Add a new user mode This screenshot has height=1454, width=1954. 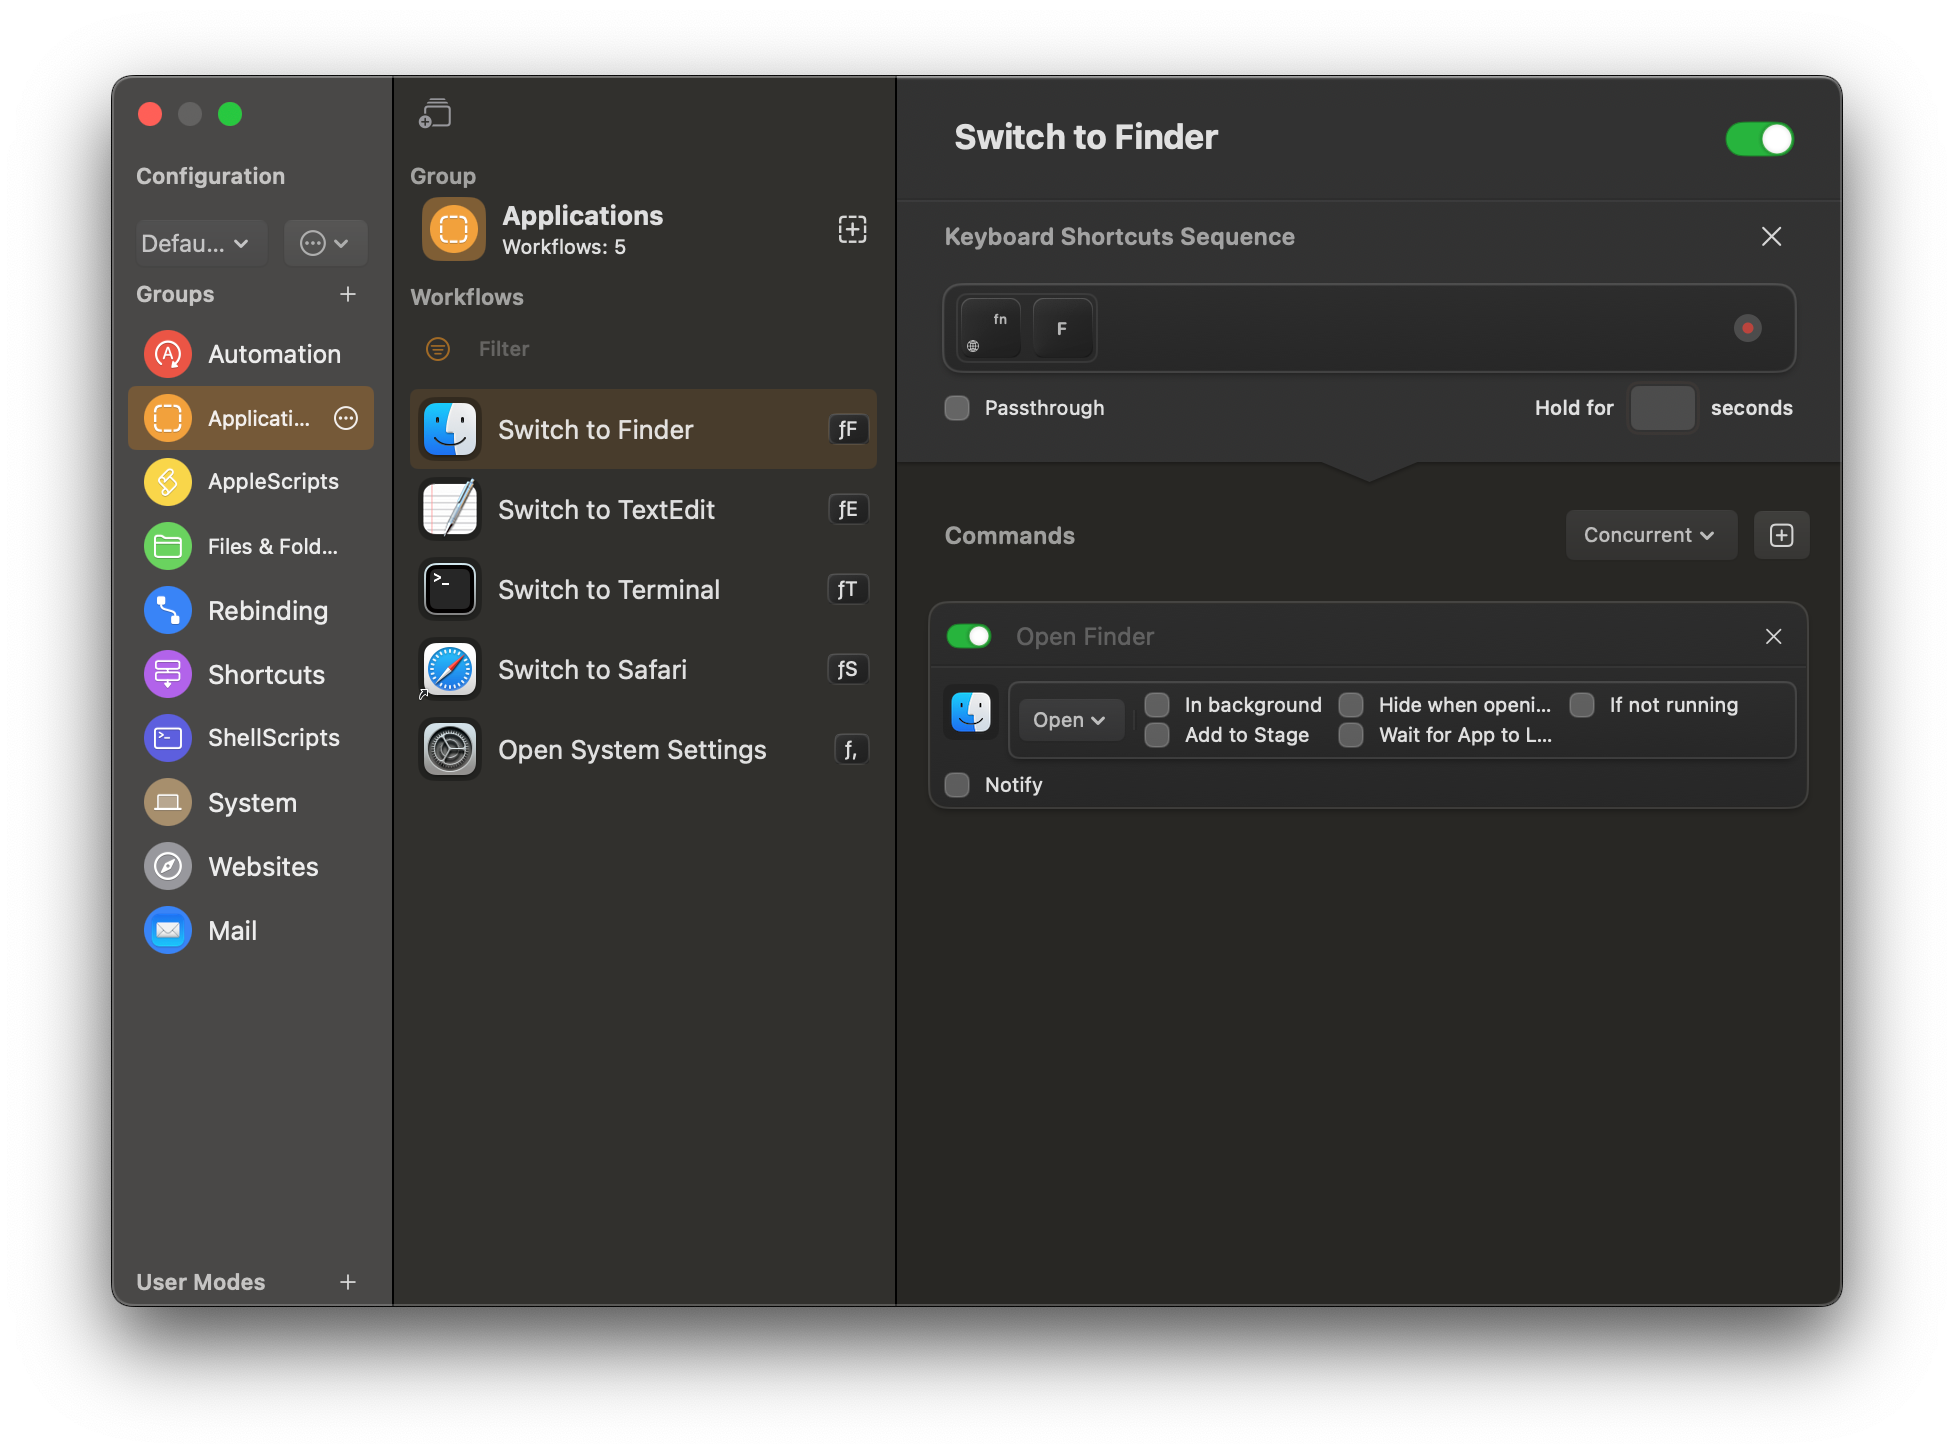click(348, 1282)
